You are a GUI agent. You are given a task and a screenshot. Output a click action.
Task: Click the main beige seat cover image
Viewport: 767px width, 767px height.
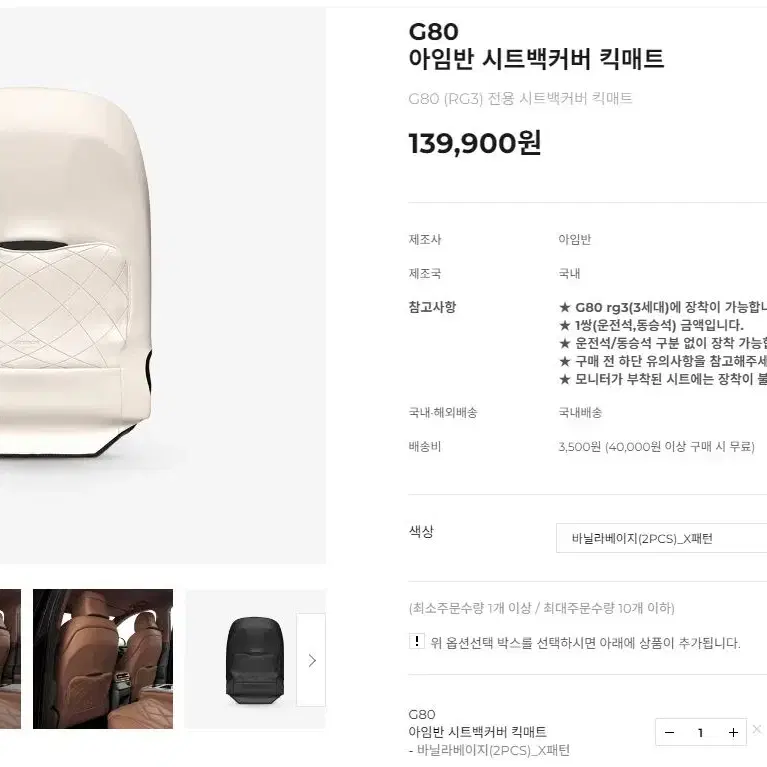click(x=163, y=286)
